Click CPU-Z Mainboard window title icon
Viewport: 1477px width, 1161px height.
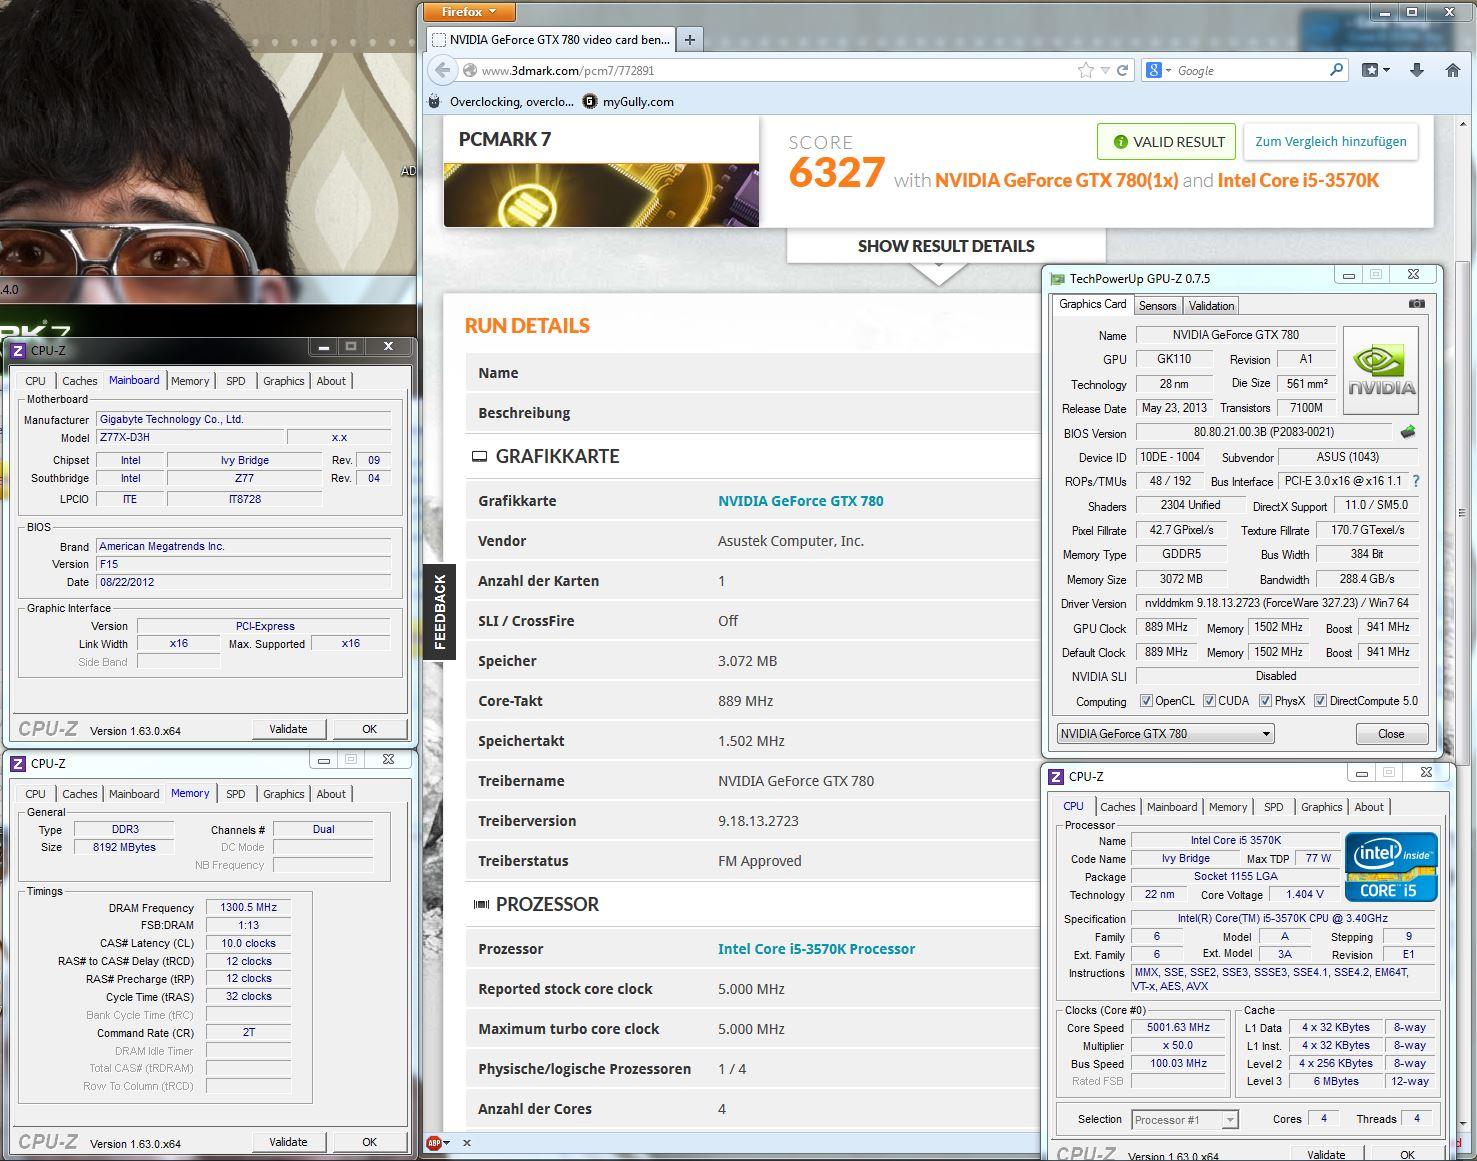(17, 350)
